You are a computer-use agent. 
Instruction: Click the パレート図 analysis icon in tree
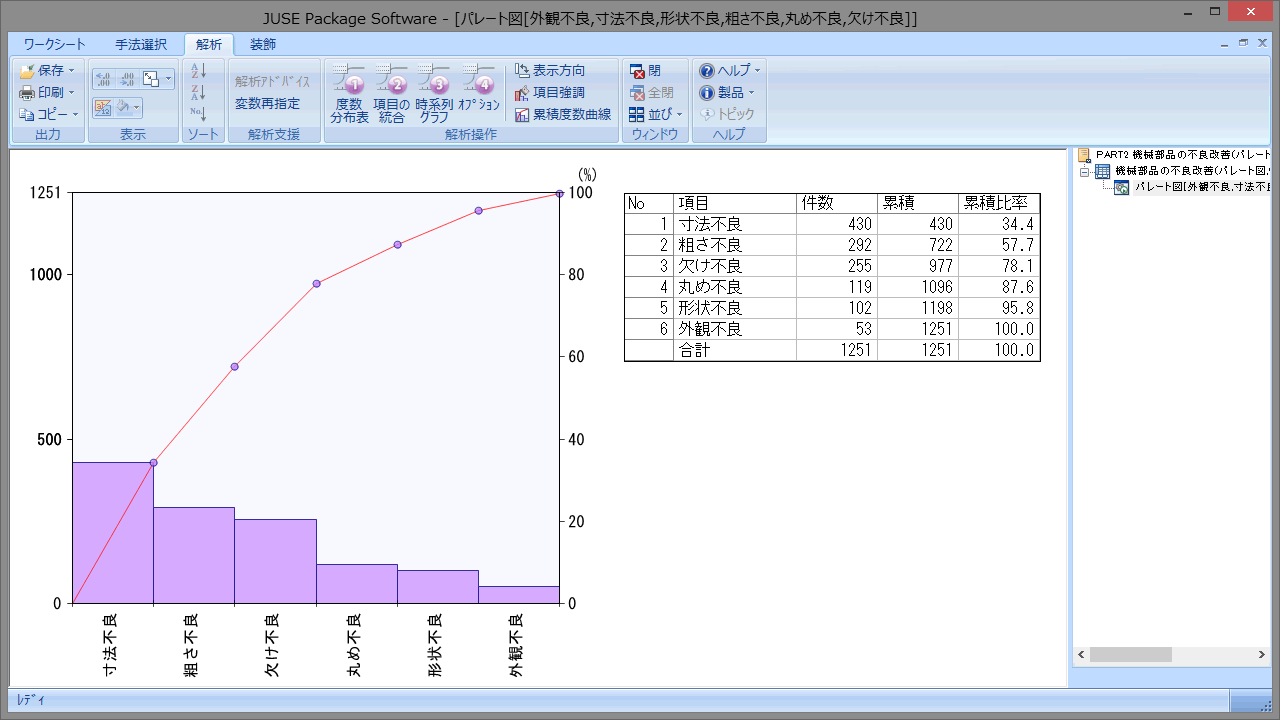[1122, 187]
